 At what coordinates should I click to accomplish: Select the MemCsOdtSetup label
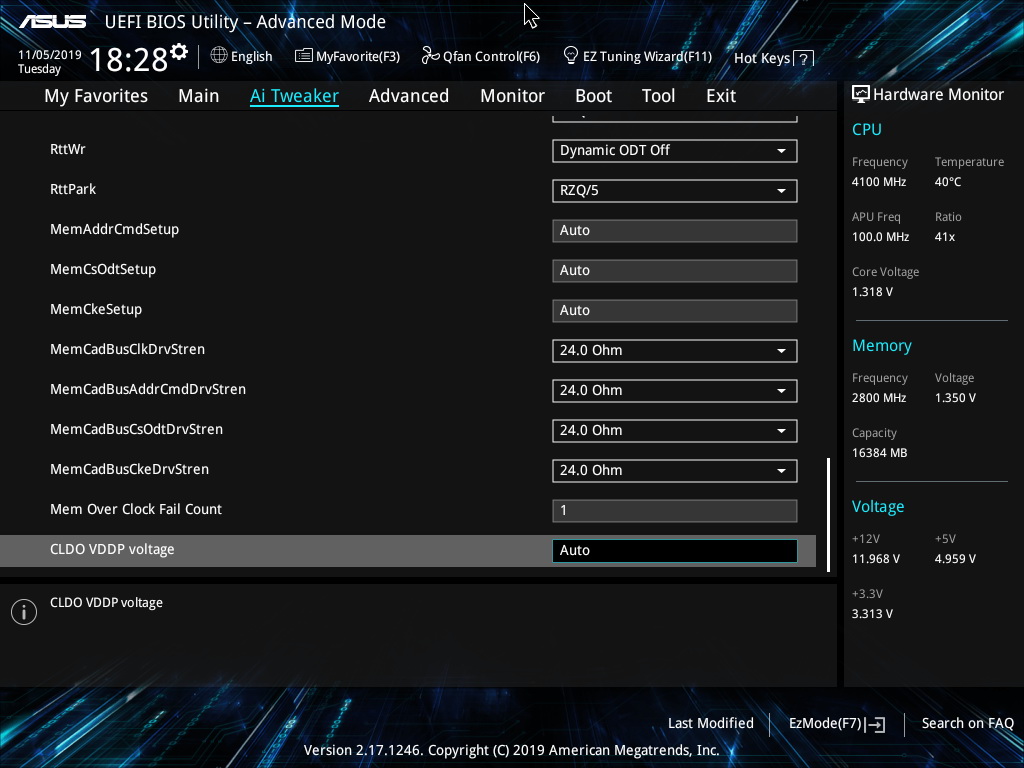coord(103,269)
